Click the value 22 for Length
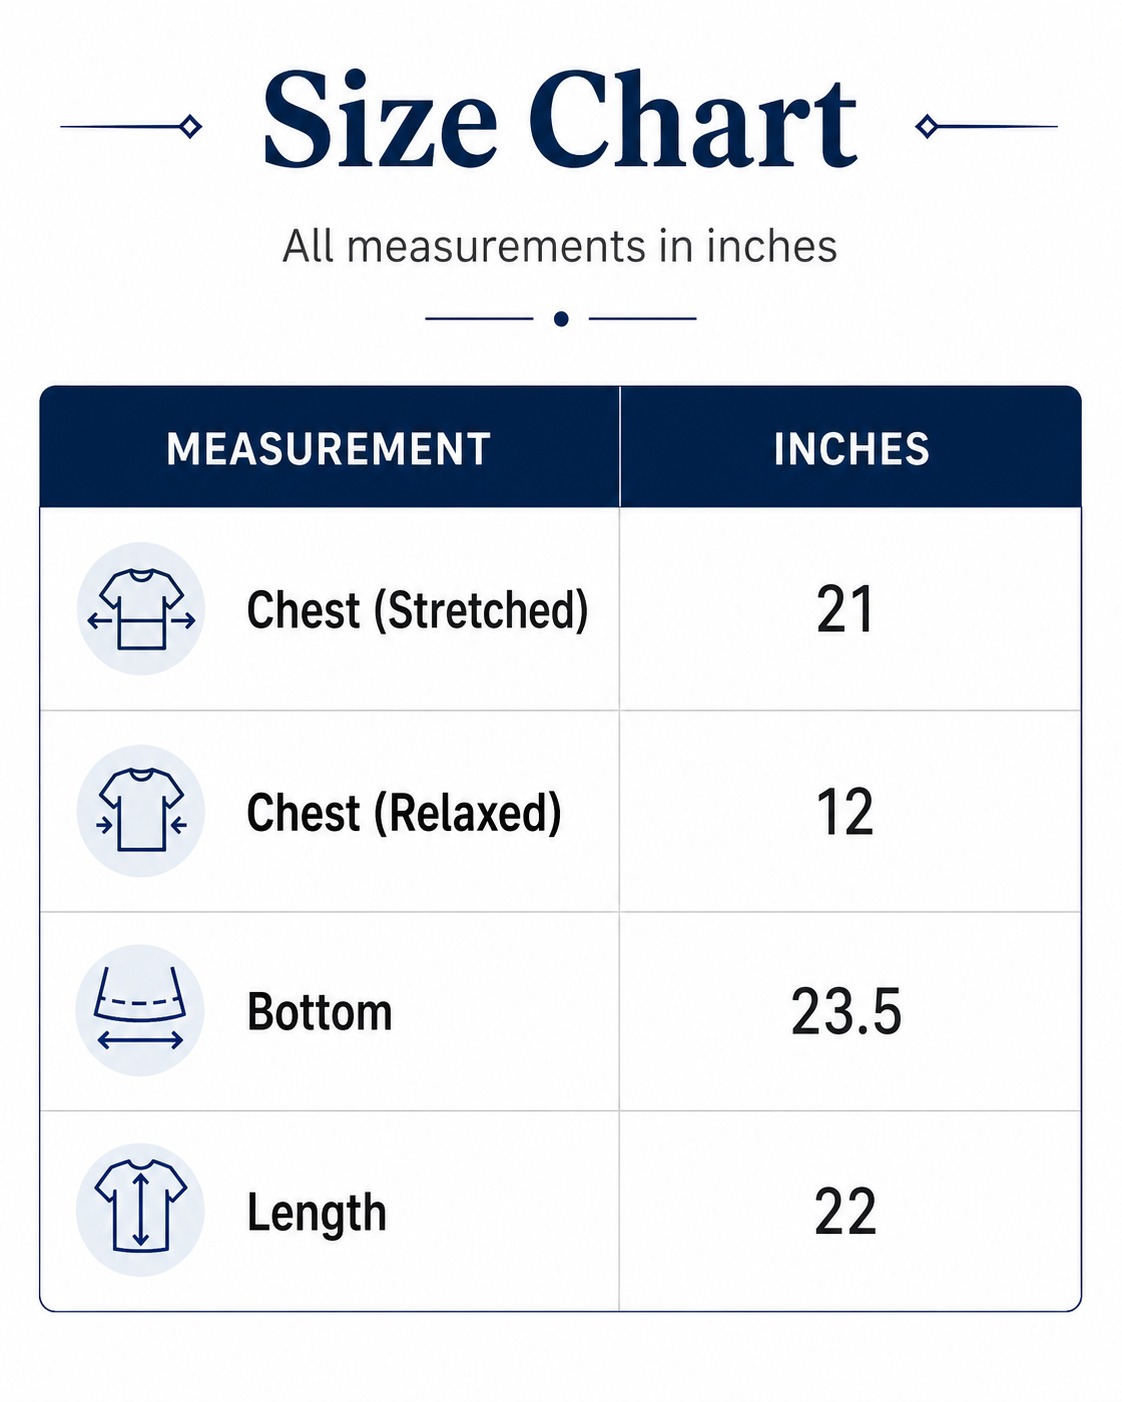Viewport: 1122px width, 1402px height. tap(846, 1212)
